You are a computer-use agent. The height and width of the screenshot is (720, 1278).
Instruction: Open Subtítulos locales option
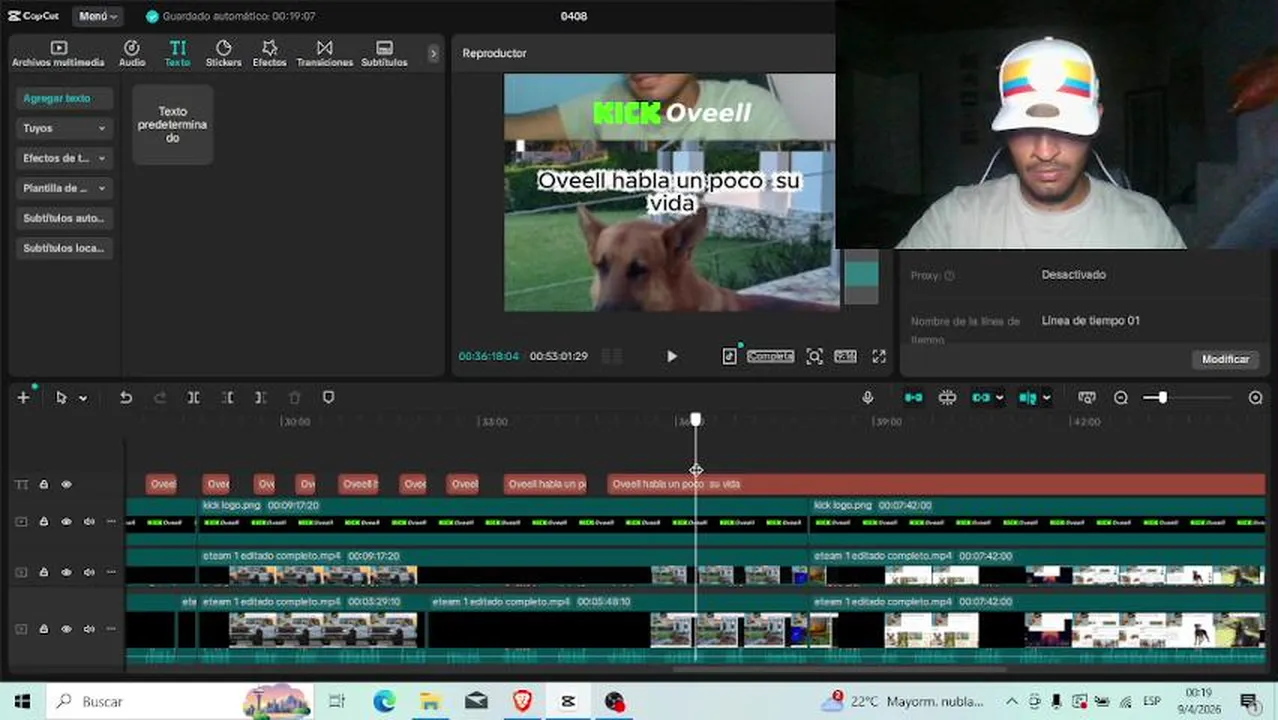click(64, 248)
